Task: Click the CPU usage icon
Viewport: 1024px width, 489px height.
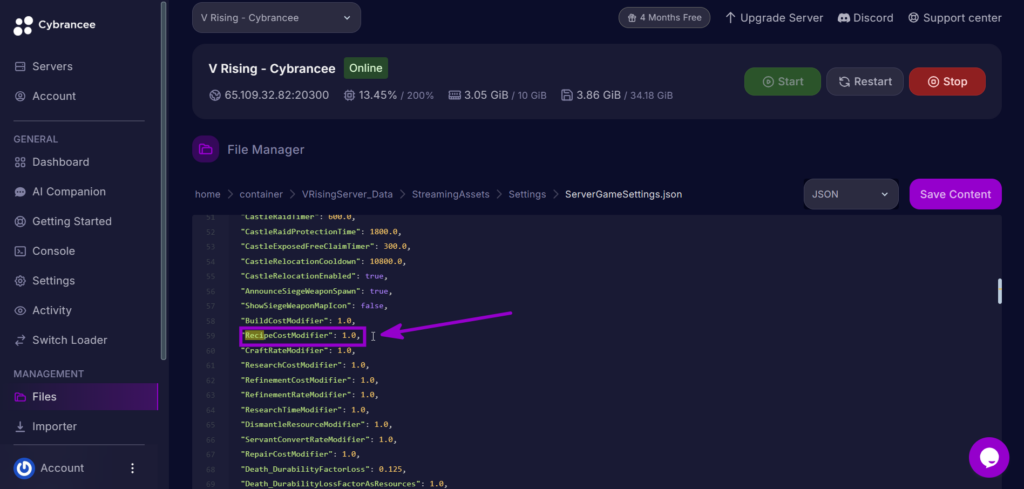Action: [349, 95]
